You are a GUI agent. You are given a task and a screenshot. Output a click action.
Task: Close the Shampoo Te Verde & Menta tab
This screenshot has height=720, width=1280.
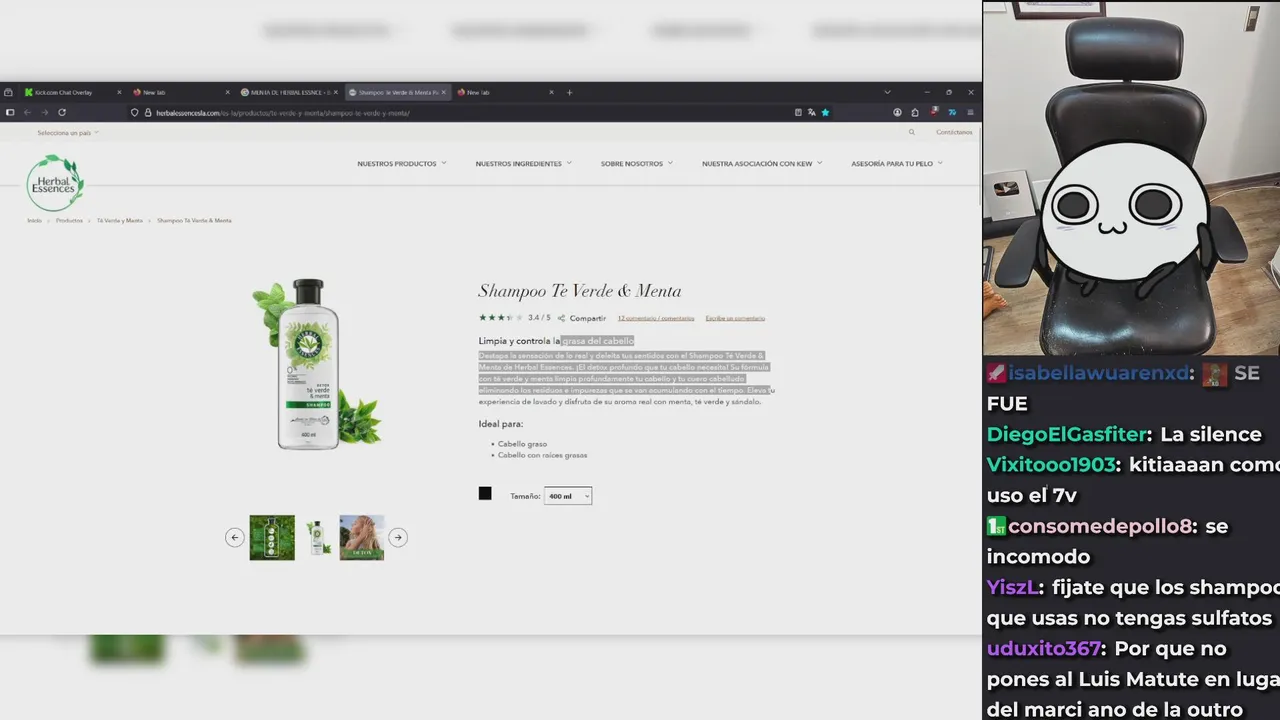(444, 92)
